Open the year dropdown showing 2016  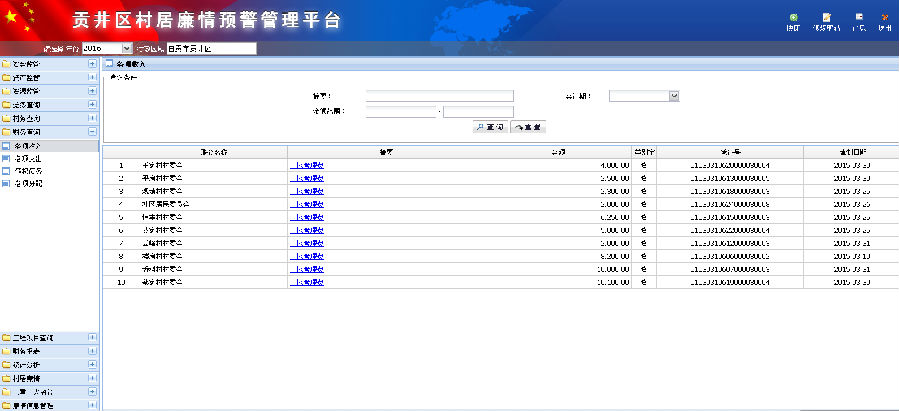click(x=126, y=48)
